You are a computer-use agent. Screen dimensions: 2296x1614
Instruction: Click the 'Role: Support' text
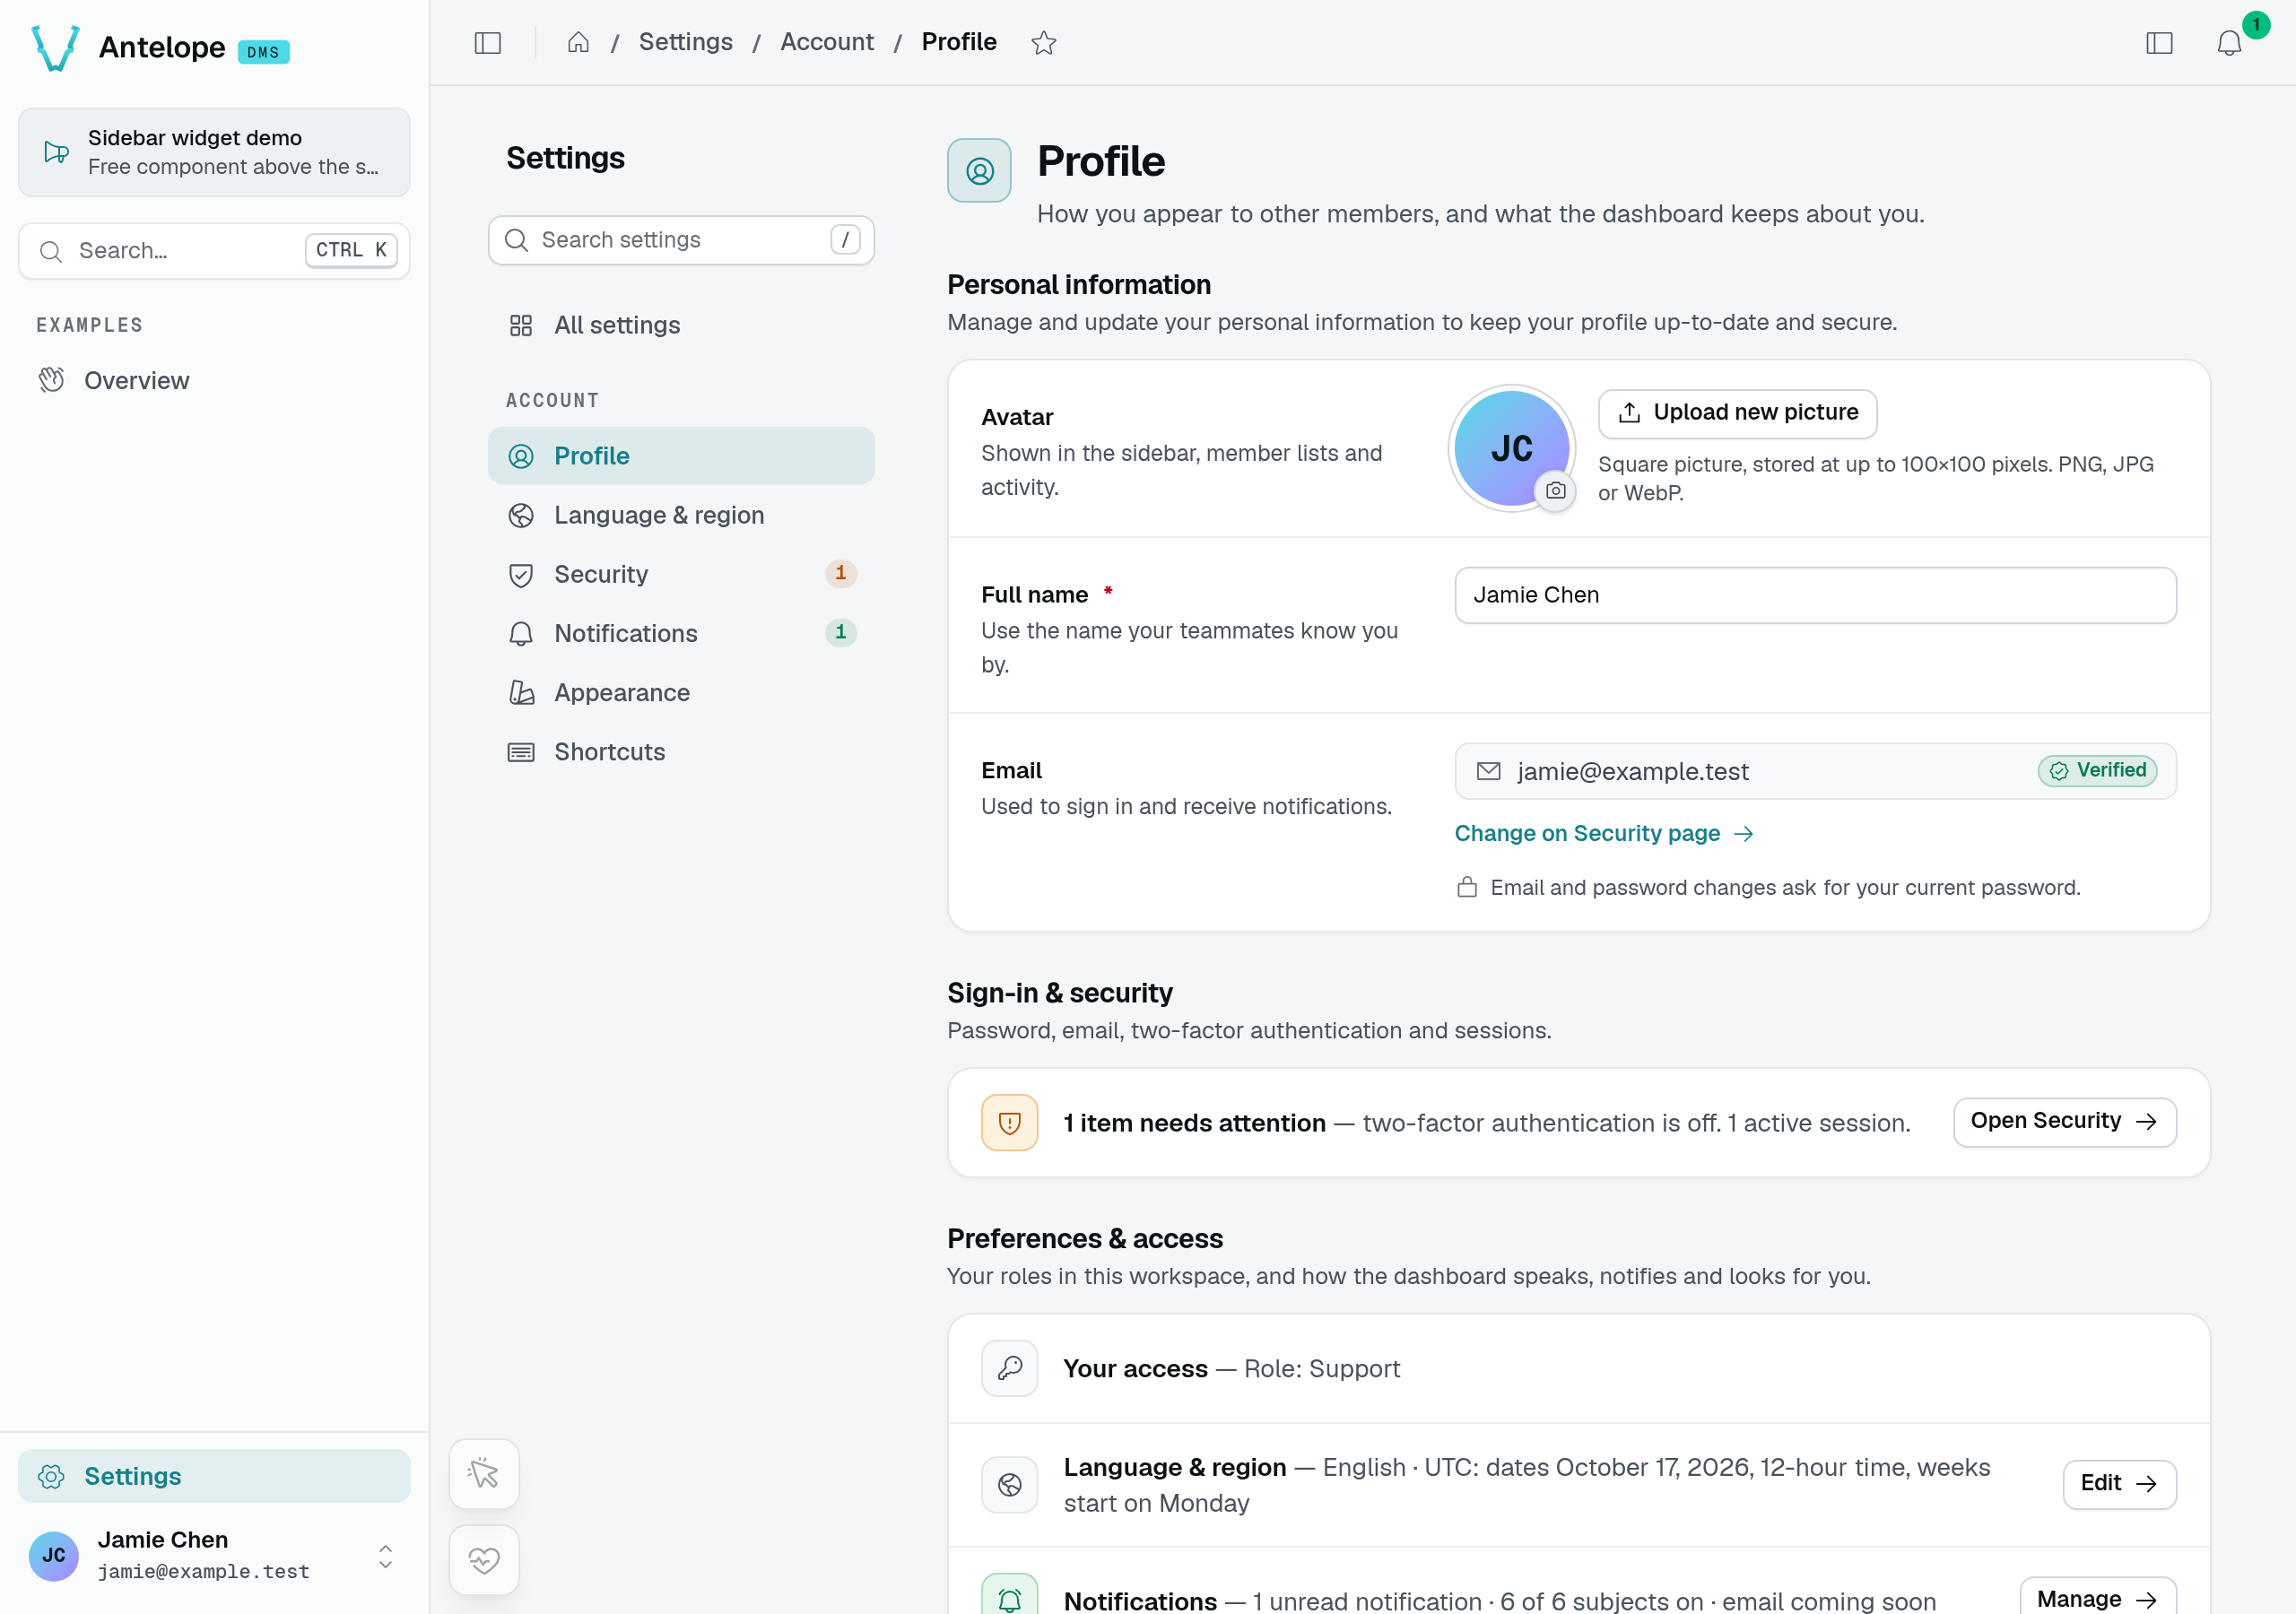point(1321,1368)
